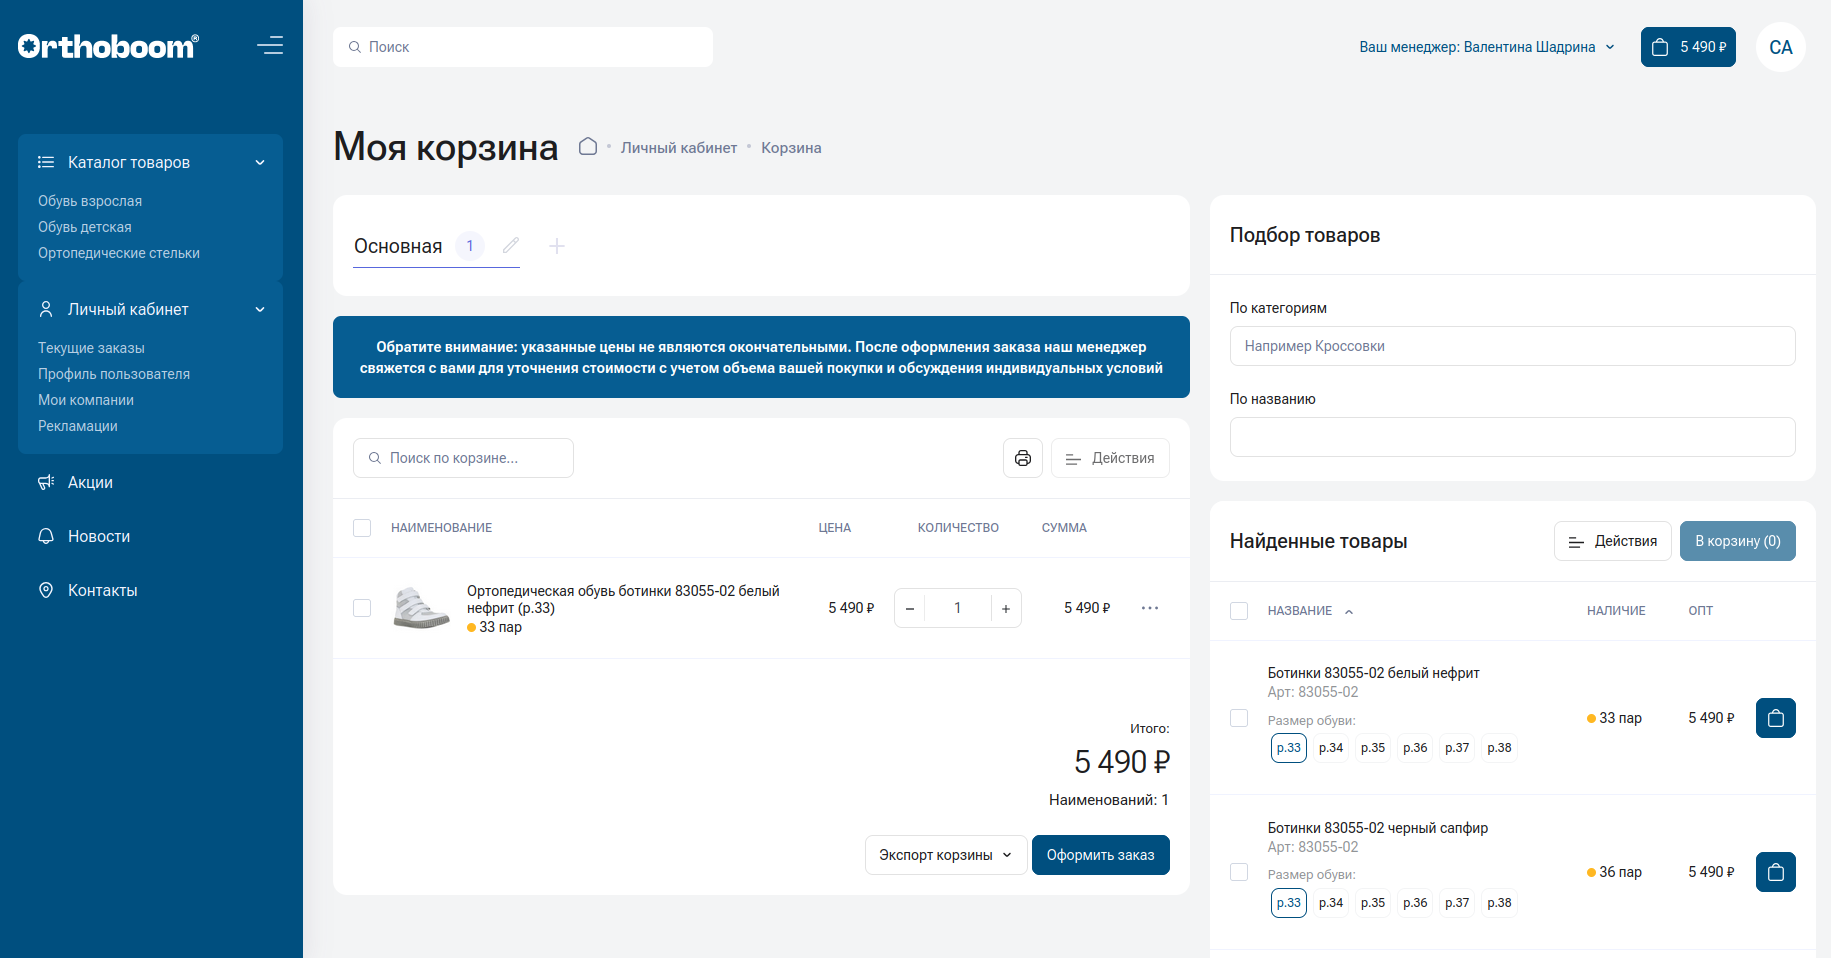Screen dimensions: 1831x958
Task: Open the manager Валентина Шадрина dropdown
Action: point(1486,47)
